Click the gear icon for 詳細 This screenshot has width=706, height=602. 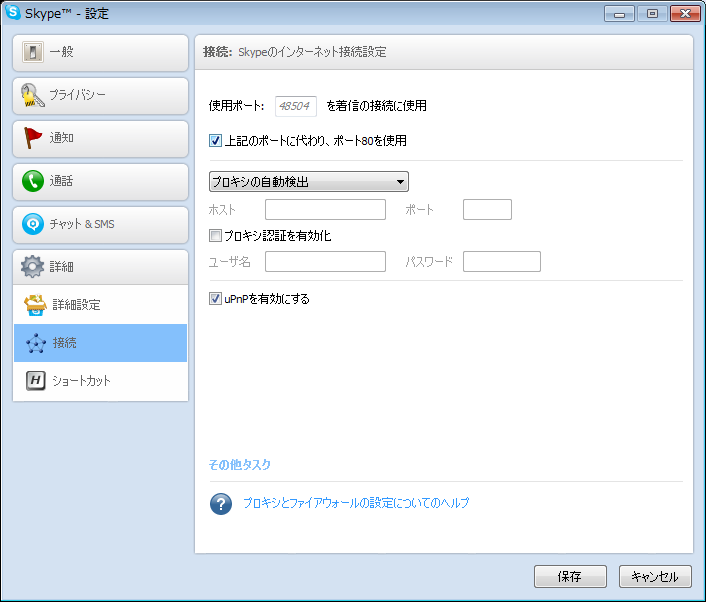32,267
